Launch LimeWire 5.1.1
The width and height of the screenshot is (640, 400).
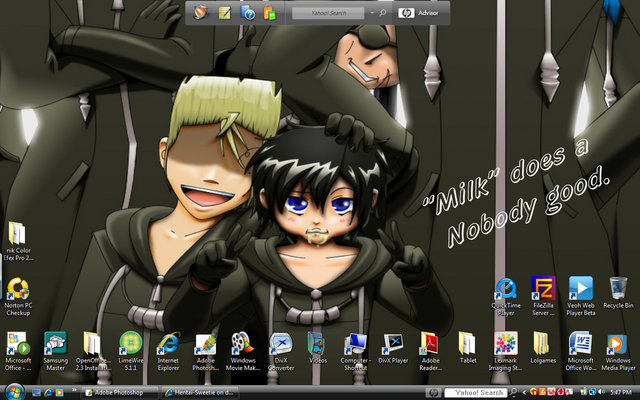131,351
